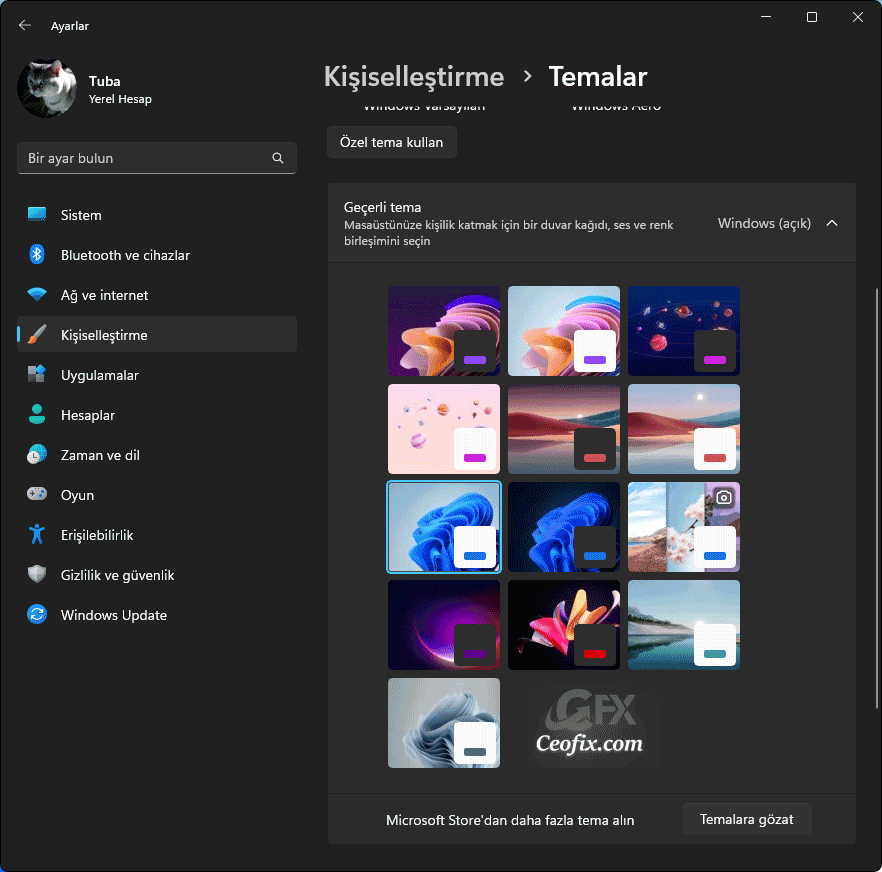Choose the teal lake landscape theme

pos(683,624)
